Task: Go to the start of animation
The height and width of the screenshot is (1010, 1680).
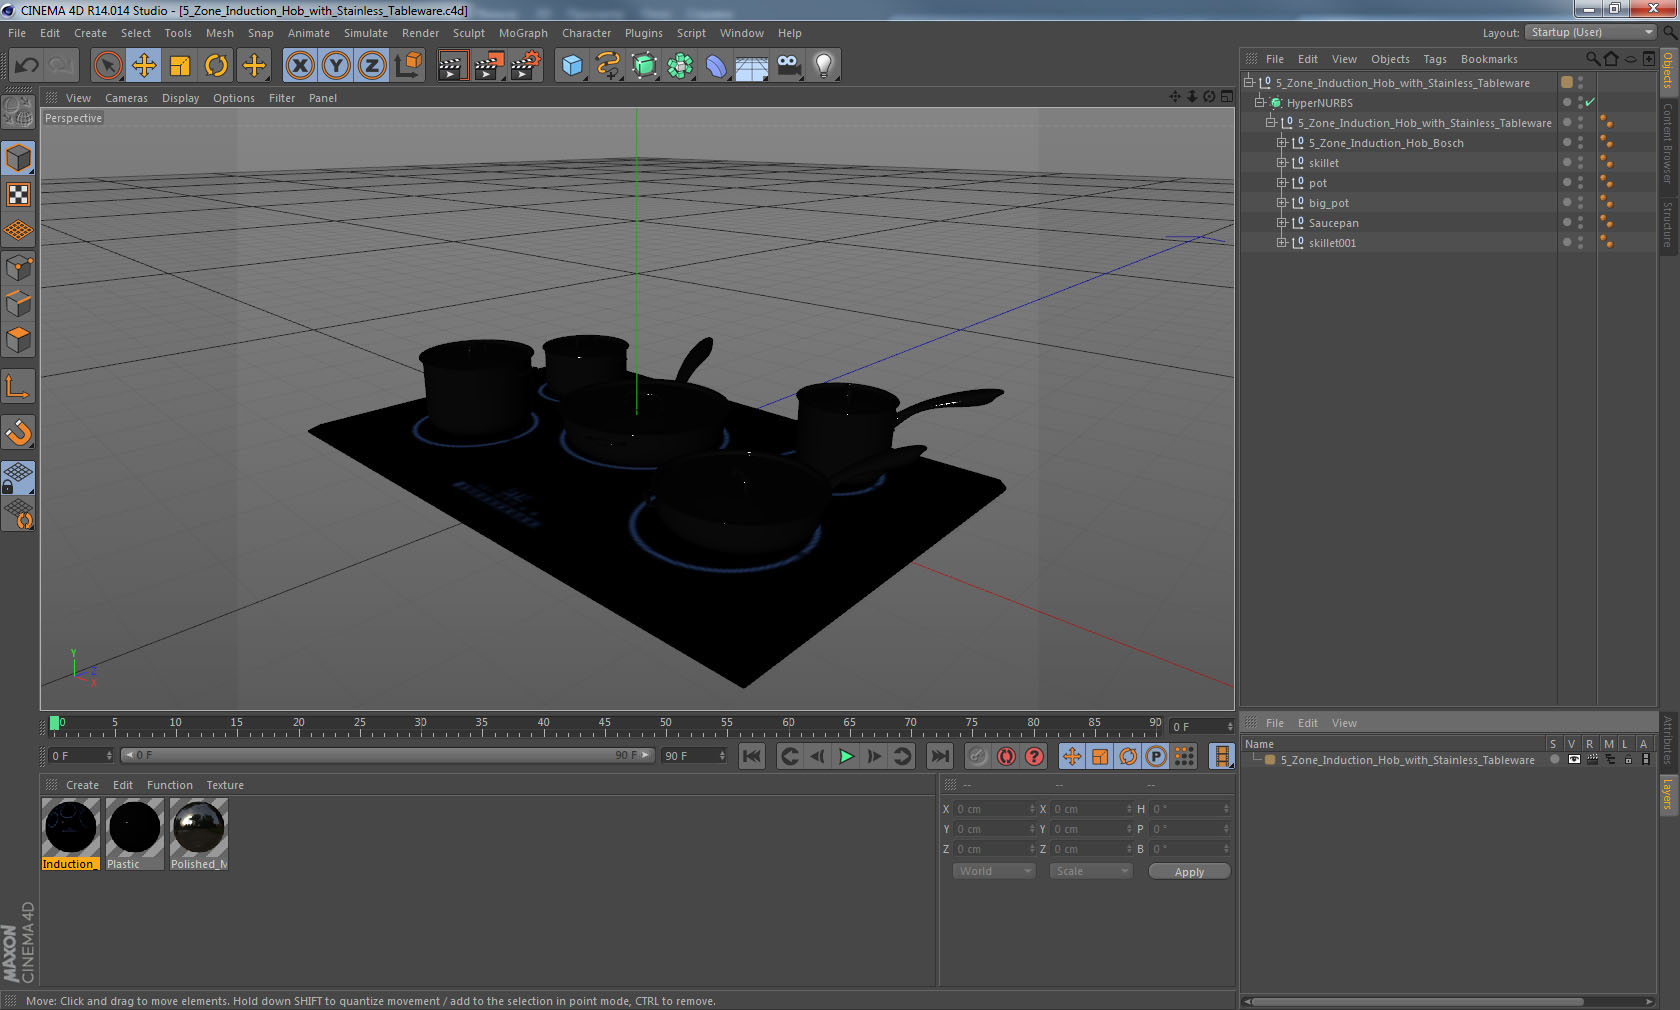Action: click(x=752, y=756)
